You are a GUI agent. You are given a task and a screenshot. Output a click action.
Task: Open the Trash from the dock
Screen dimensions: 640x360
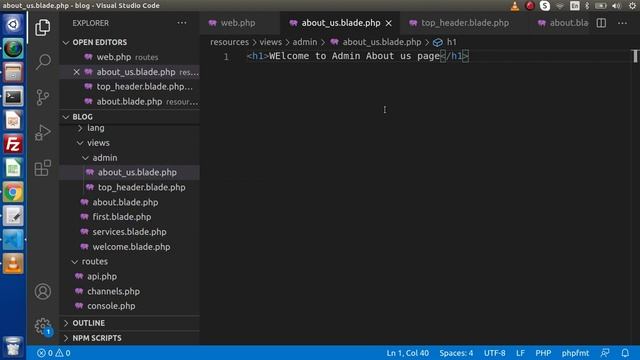pos(13,347)
